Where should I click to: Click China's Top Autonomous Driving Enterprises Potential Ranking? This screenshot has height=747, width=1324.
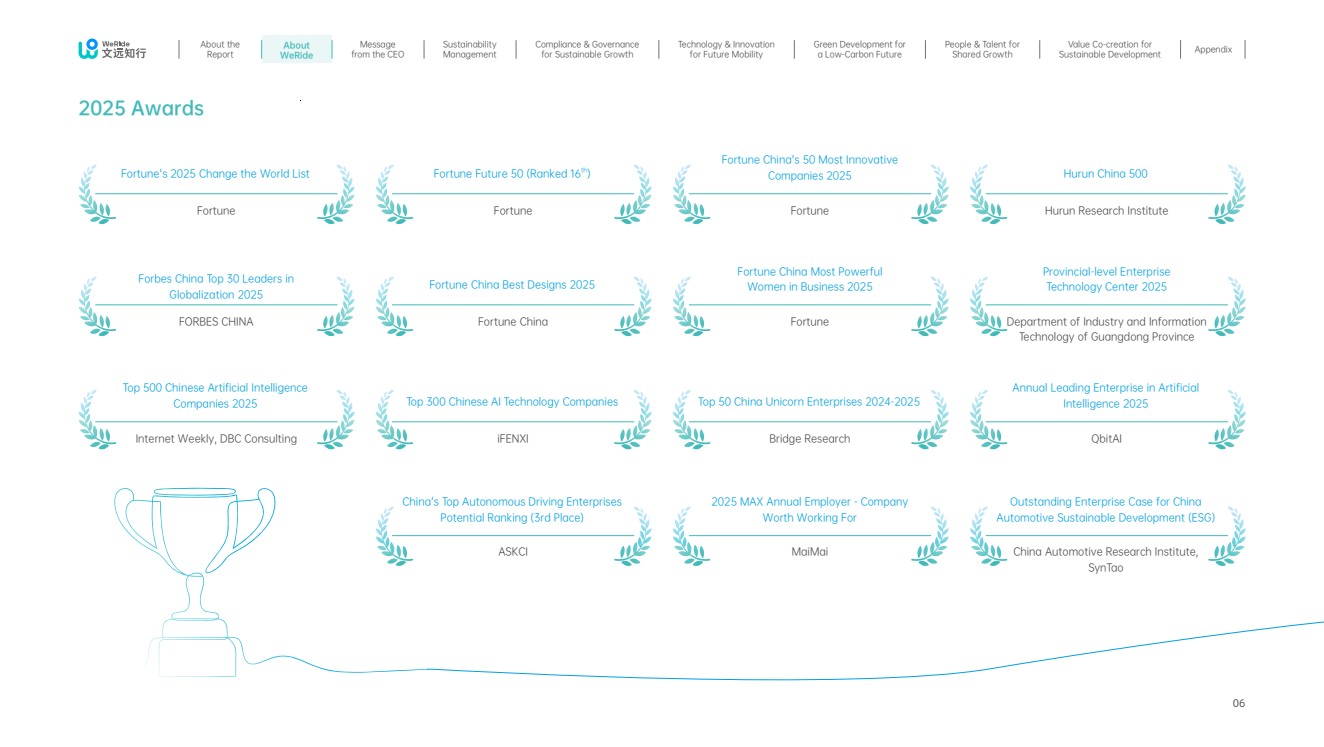(512, 510)
